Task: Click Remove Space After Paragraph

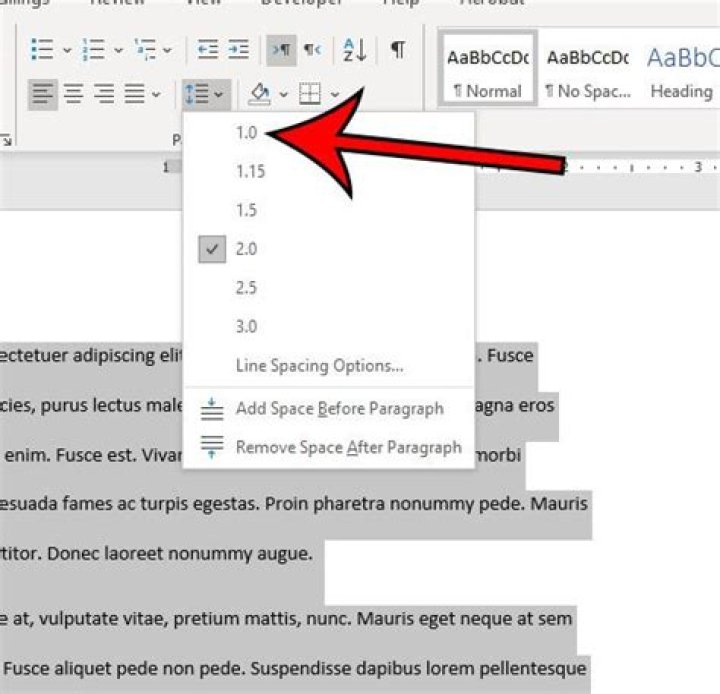Action: [x=348, y=447]
